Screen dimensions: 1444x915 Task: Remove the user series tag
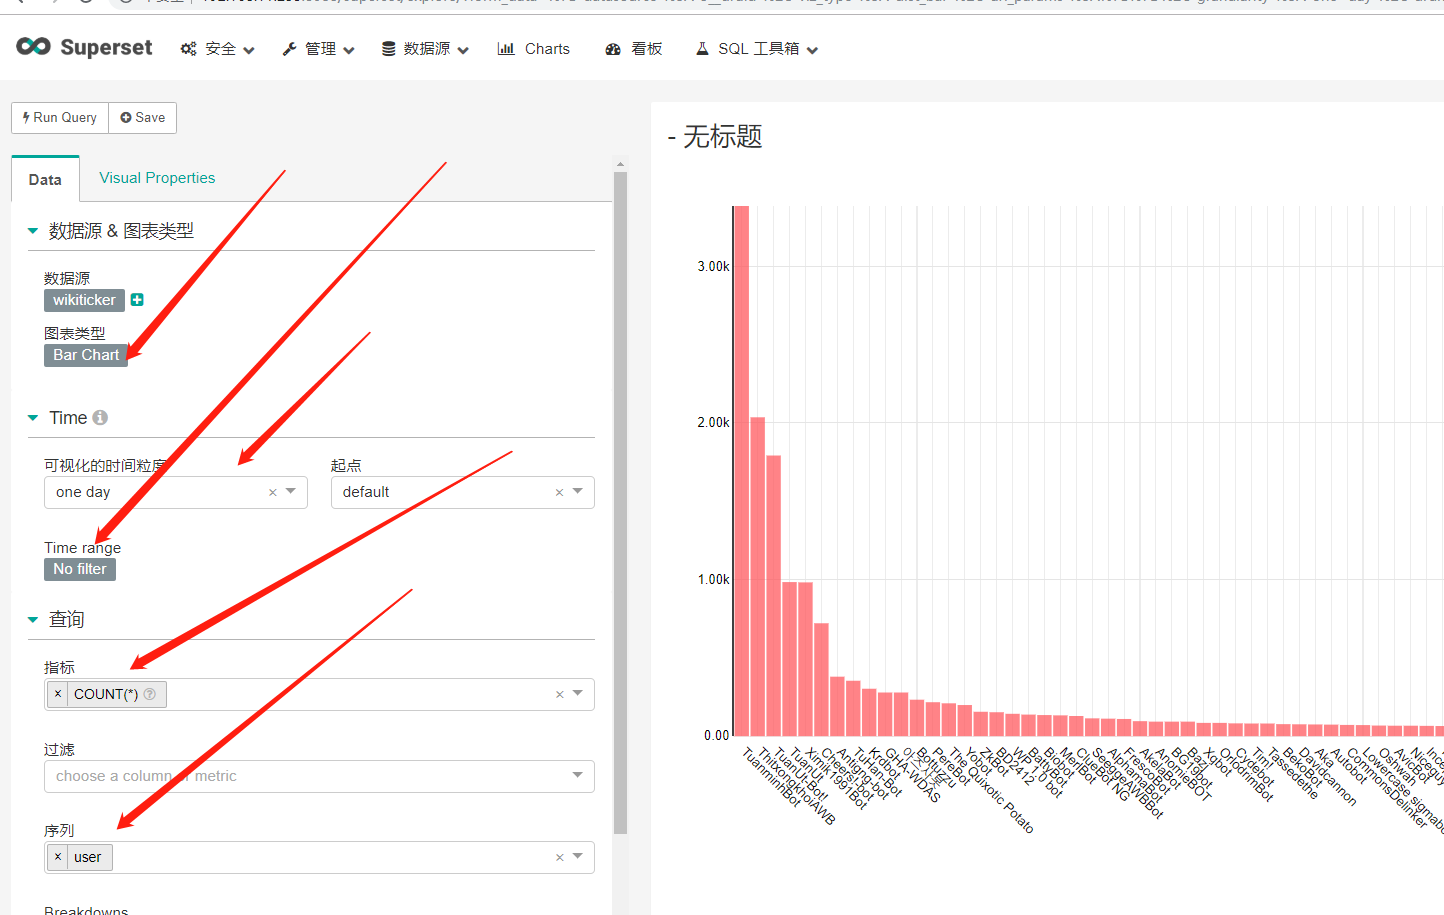[58, 857]
